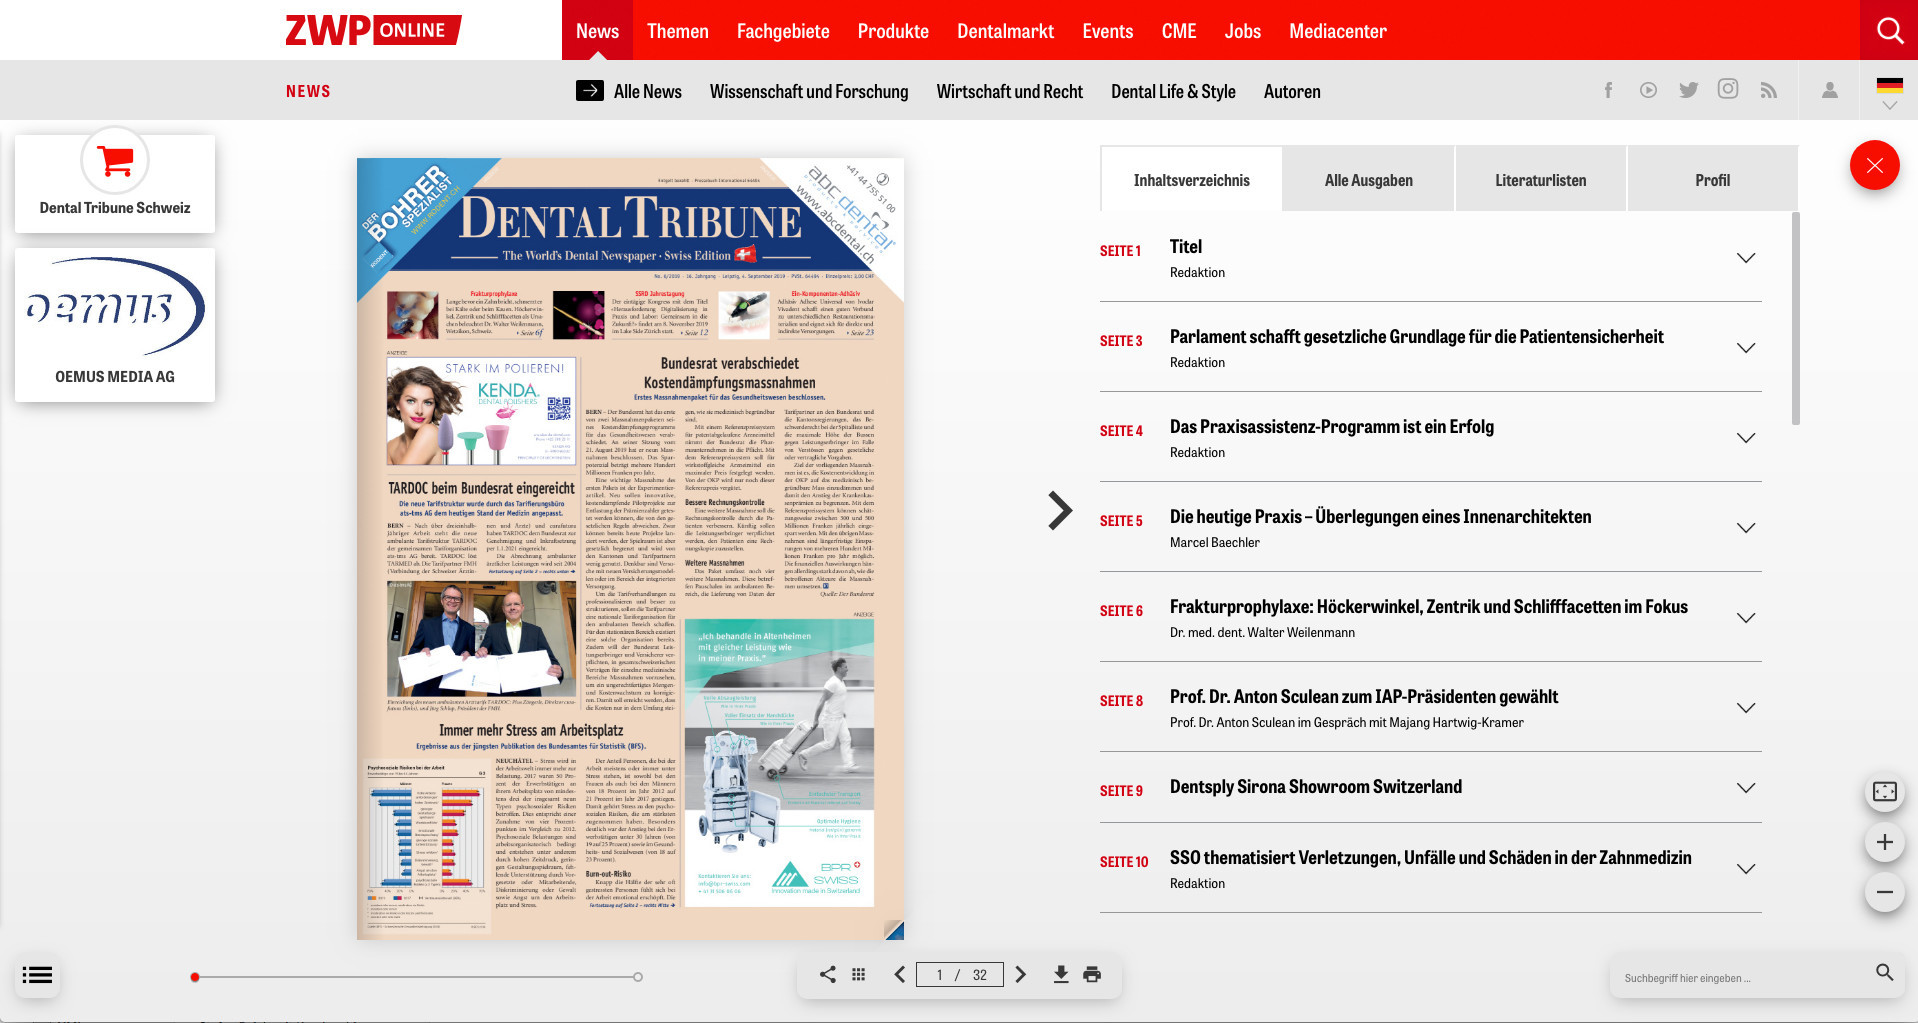
Task: Open the Facebook social icon
Action: point(1608,90)
